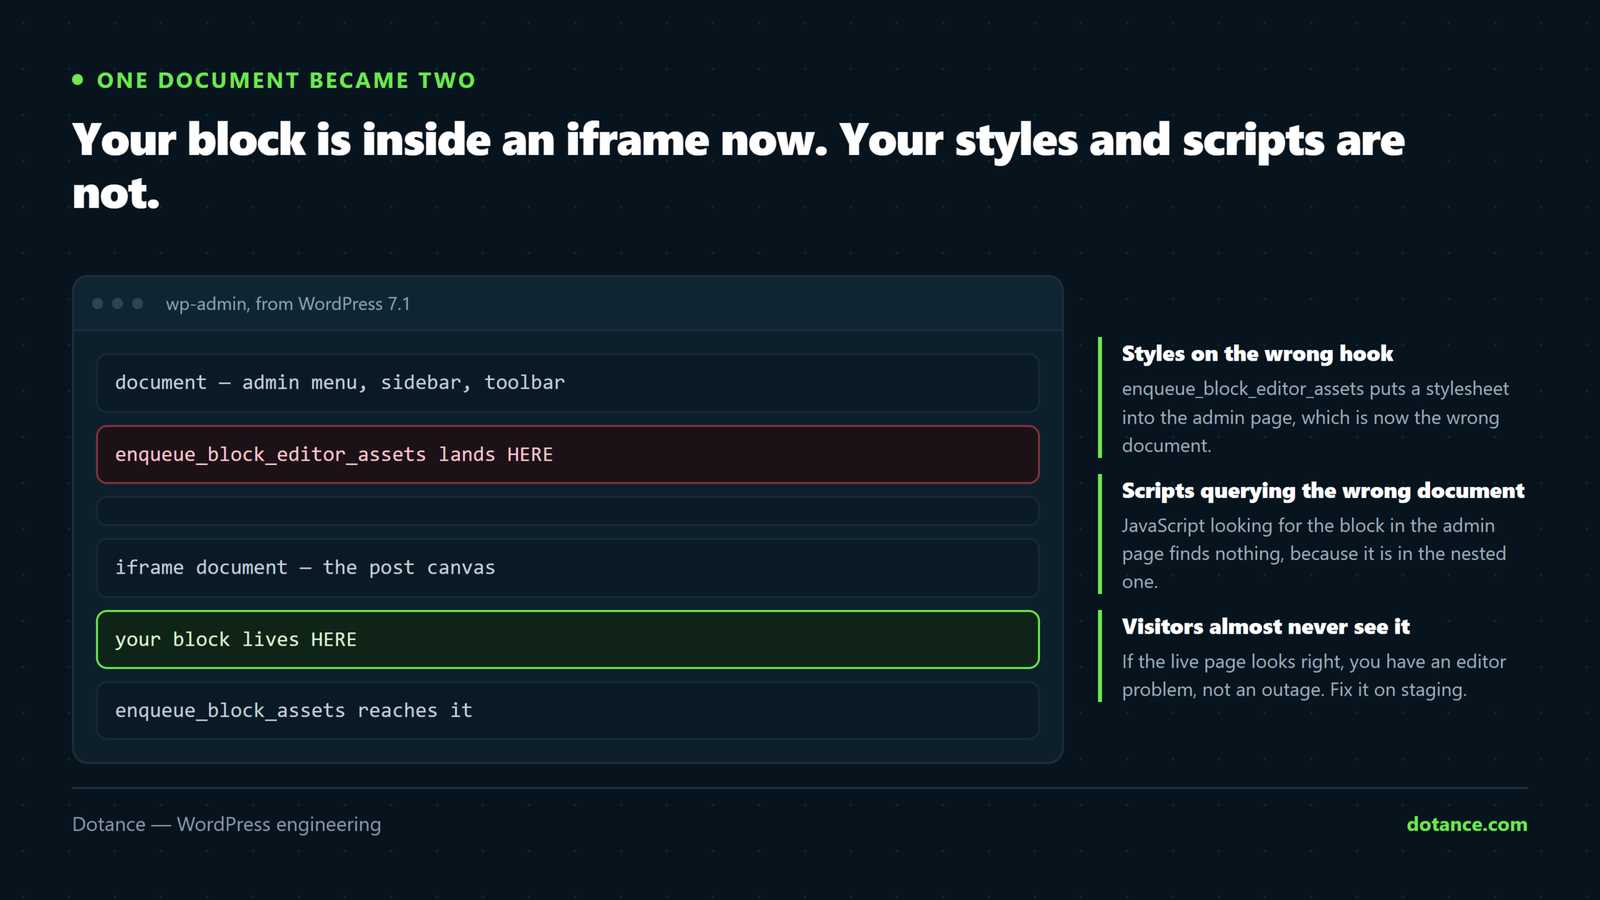This screenshot has height=900, width=1600.
Task: Click the paragraph starting 'JavaScript looking for the block'
Action: tap(1313, 553)
